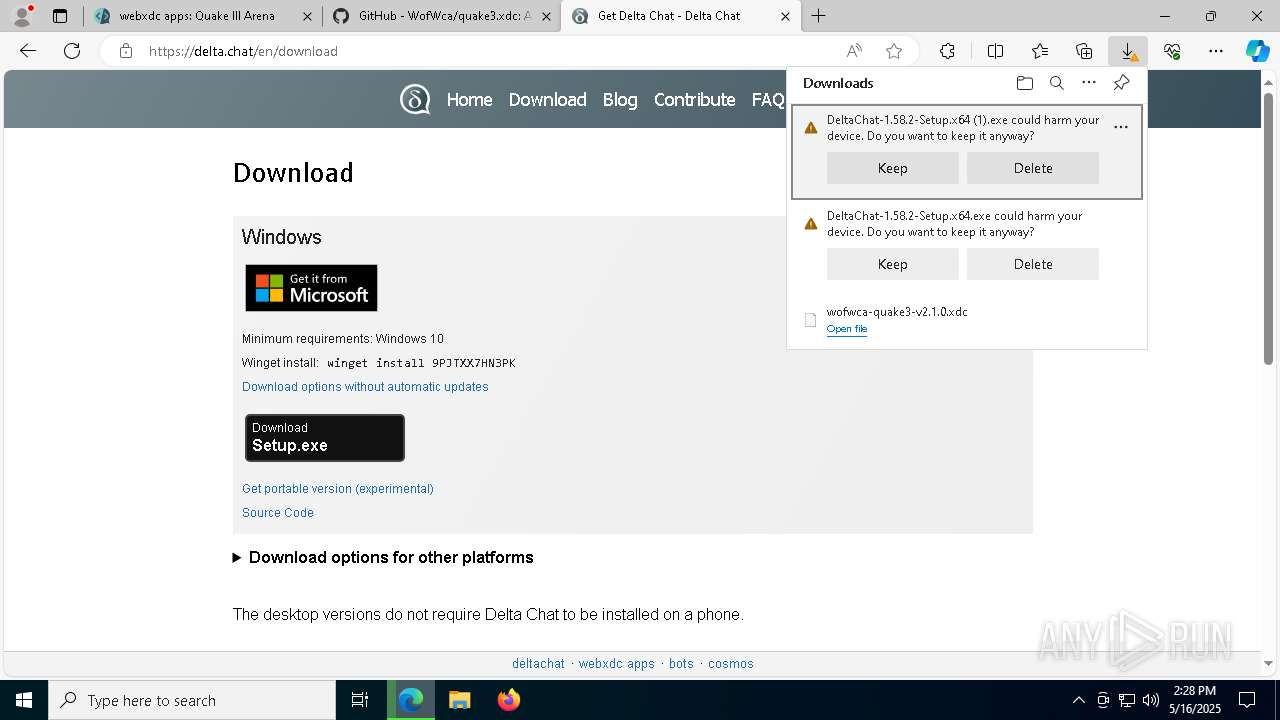Switch to GitHub WofWca/quake3.xdc tab
The width and height of the screenshot is (1280, 720).
click(x=442, y=16)
